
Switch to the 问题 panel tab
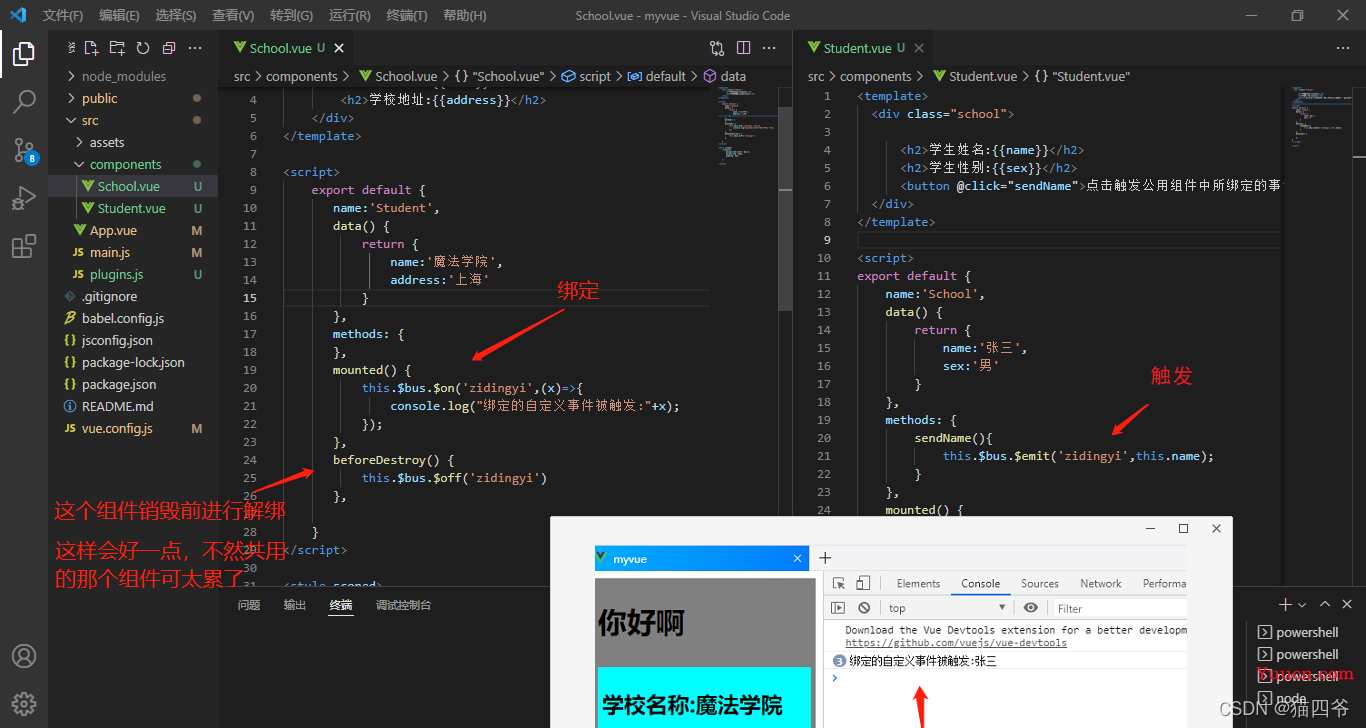coord(249,605)
